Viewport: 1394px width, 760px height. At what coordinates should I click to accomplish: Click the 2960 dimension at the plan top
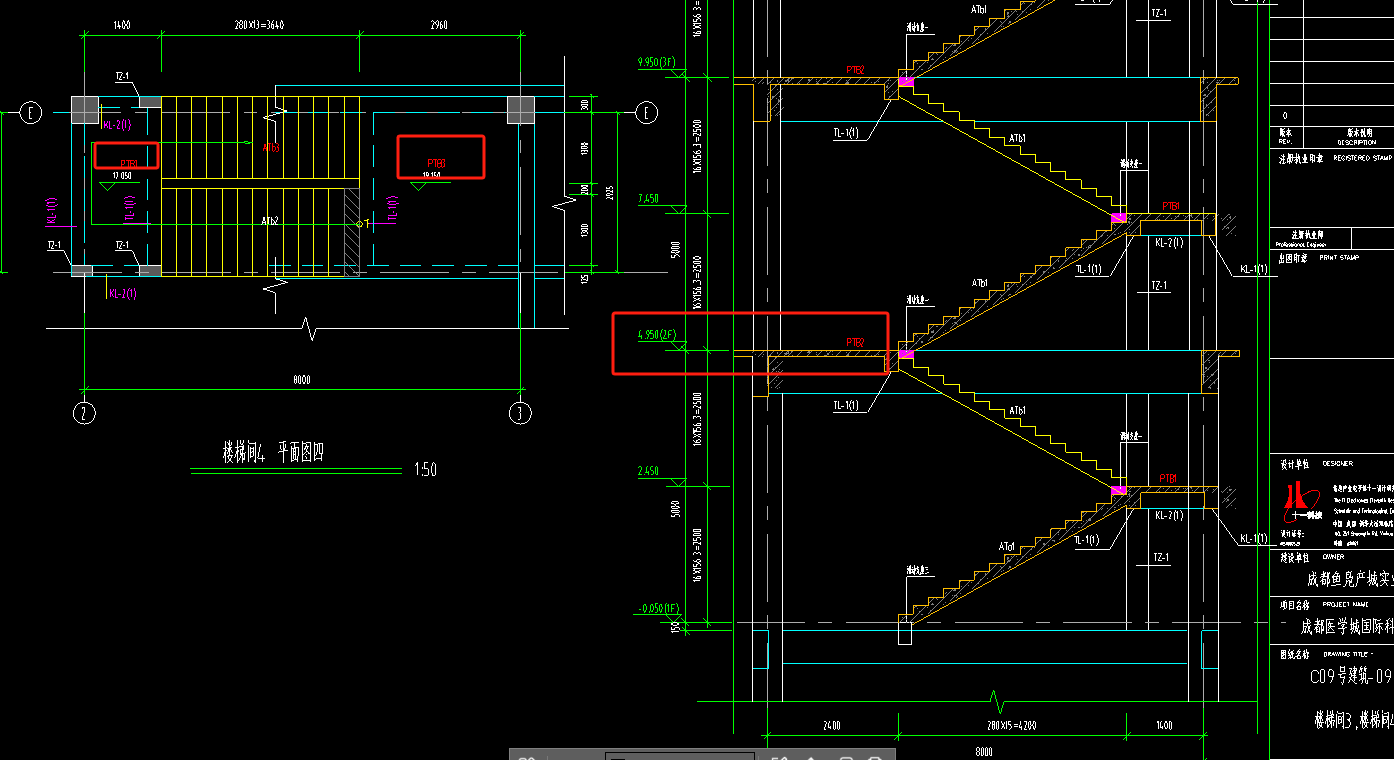(x=441, y=25)
